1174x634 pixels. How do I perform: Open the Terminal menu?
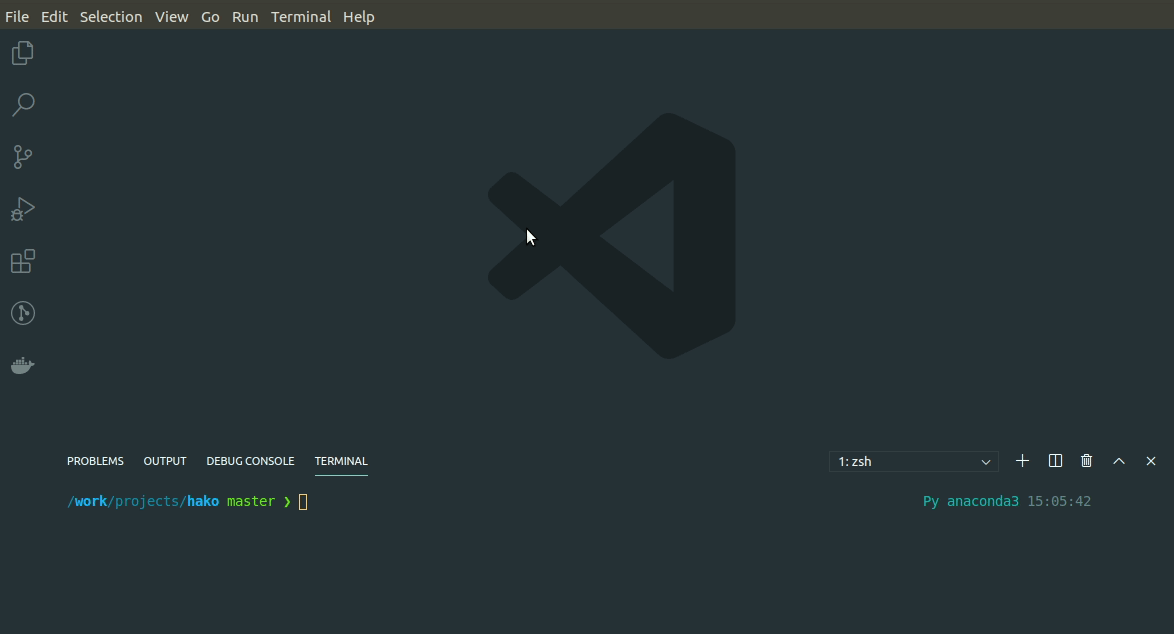tap(301, 16)
